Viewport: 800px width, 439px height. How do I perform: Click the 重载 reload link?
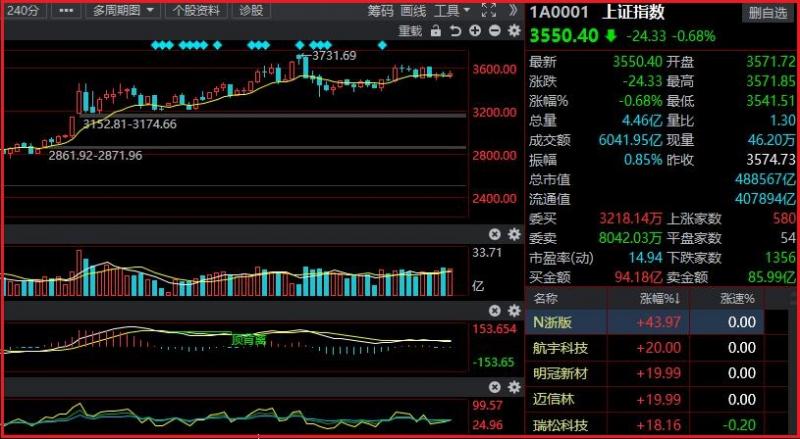click(410, 31)
